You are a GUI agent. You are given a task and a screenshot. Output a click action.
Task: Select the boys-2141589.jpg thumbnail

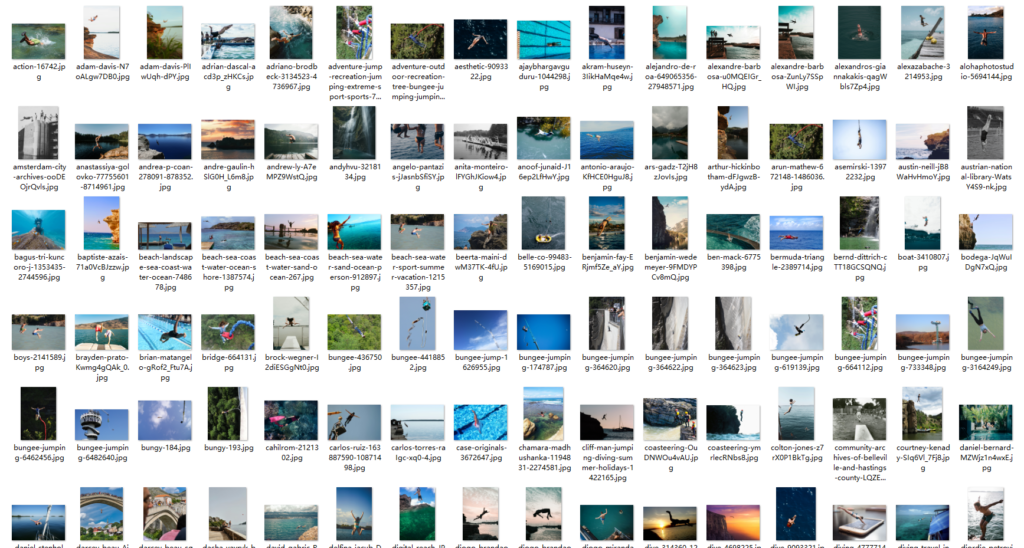pyautogui.click(x=39, y=332)
